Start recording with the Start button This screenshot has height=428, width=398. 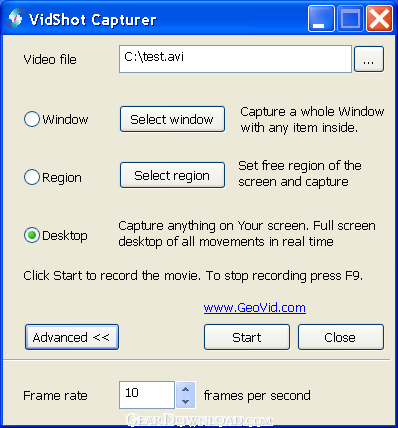[x=247, y=337]
